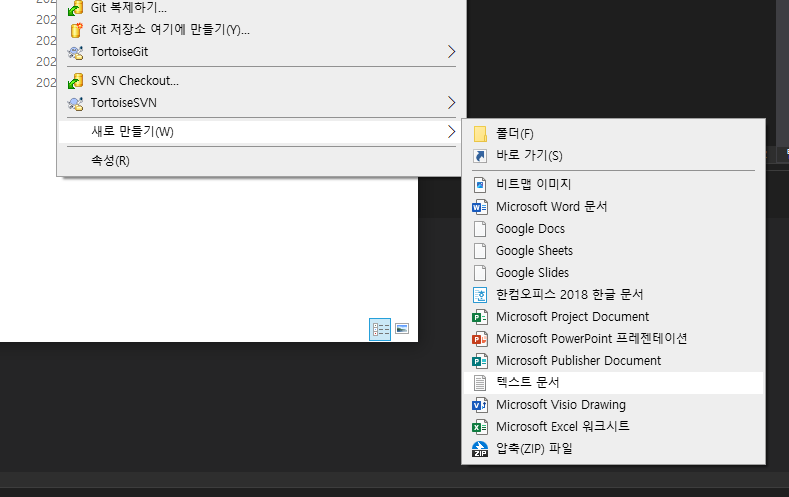Create new Microsoft Project Document

613,317
